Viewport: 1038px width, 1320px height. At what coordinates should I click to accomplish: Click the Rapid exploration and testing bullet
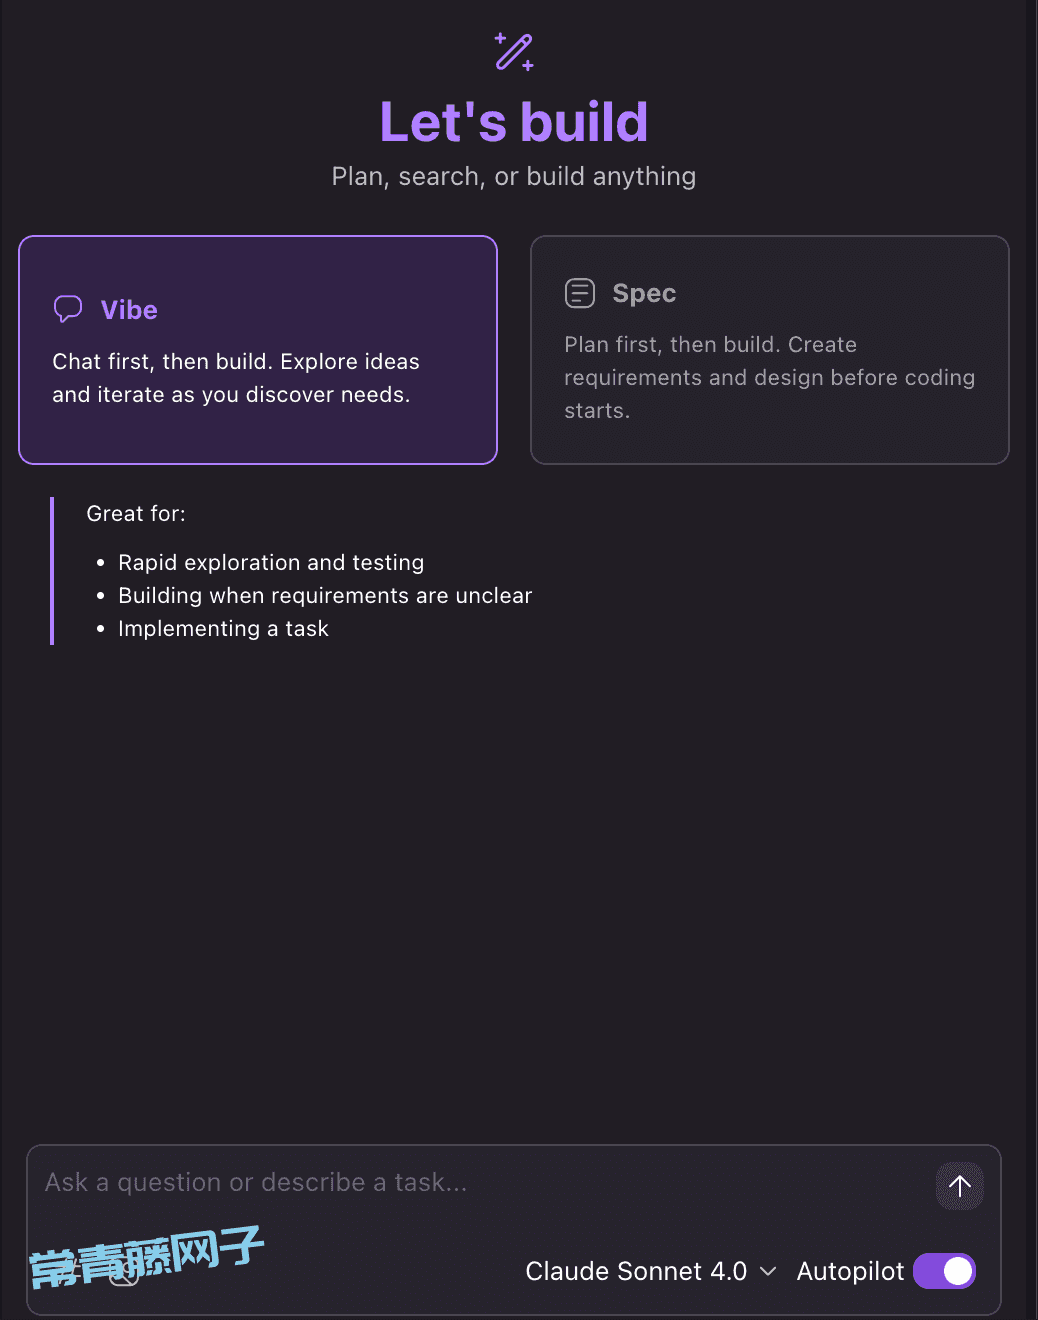click(271, 562)
